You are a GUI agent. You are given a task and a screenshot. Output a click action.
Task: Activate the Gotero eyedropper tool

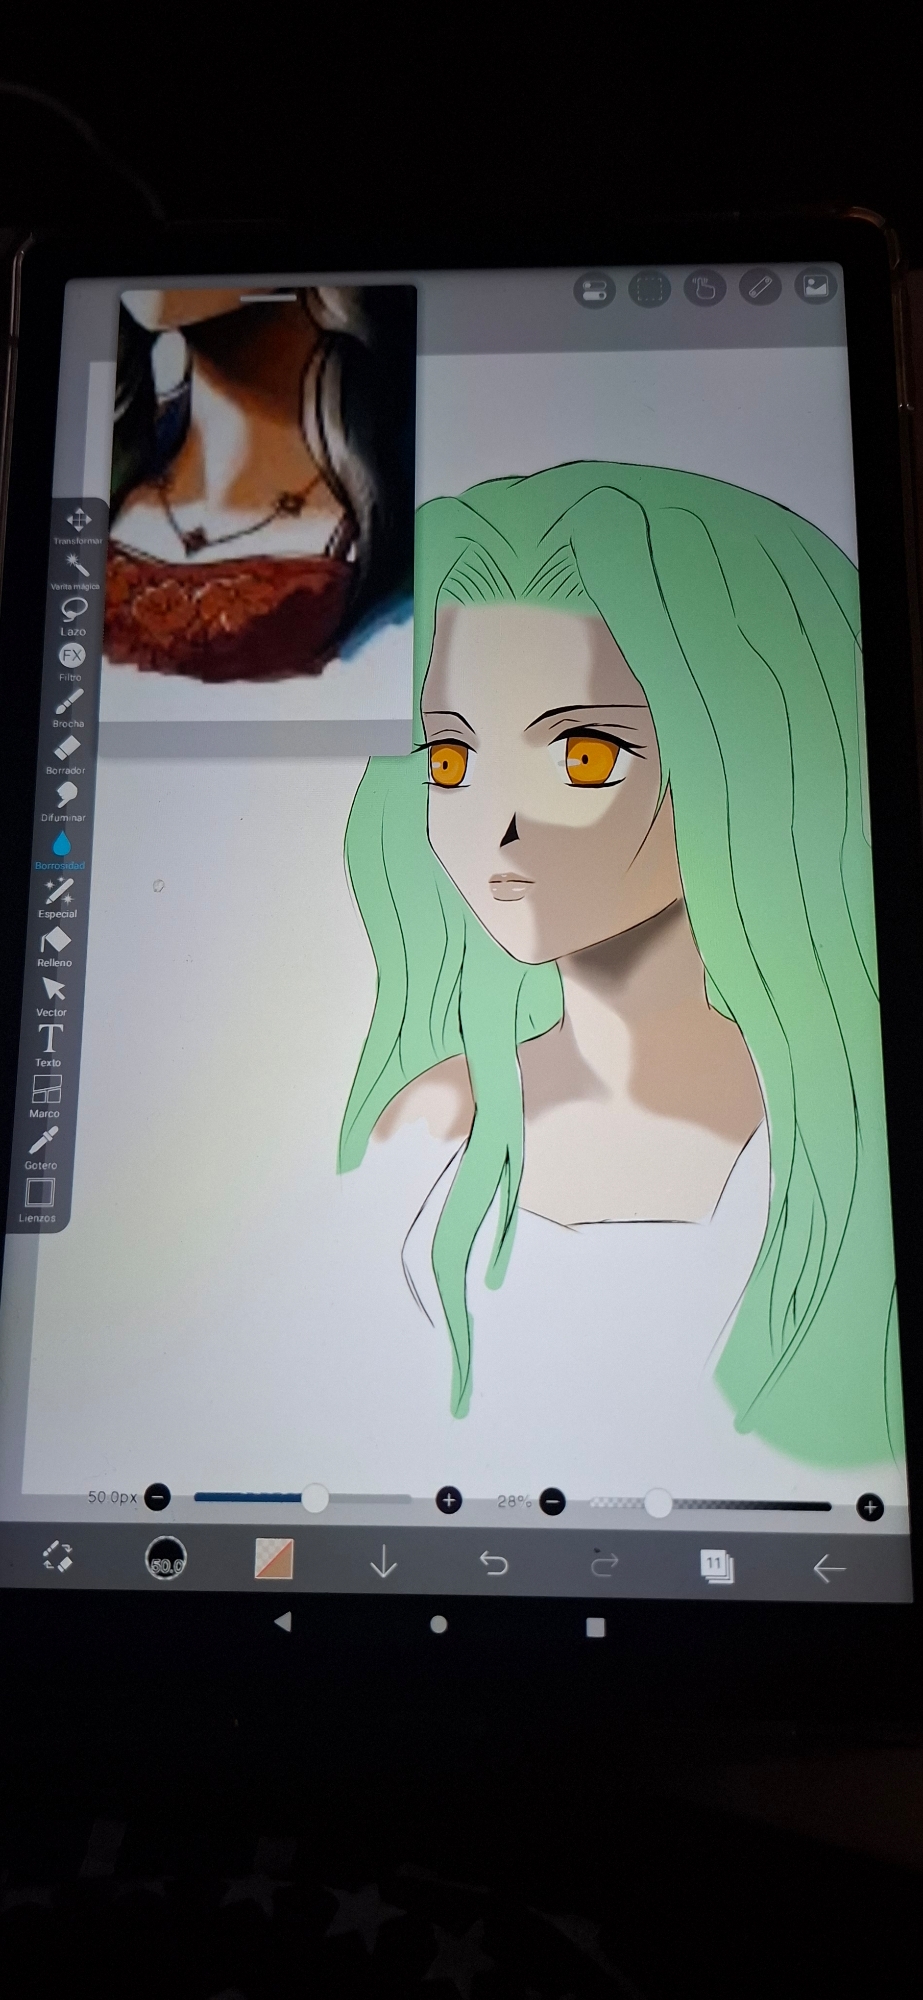pyautogui.click(x=43, y=1141)
